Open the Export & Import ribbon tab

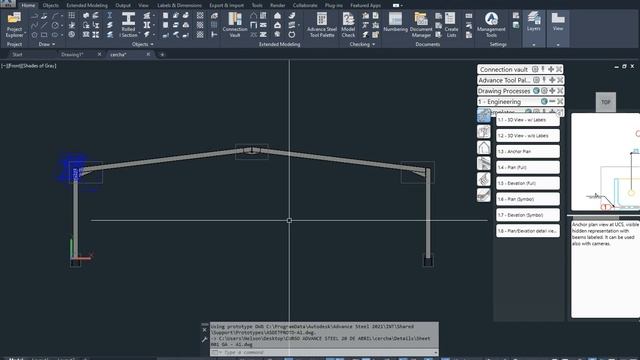(227, 5)
